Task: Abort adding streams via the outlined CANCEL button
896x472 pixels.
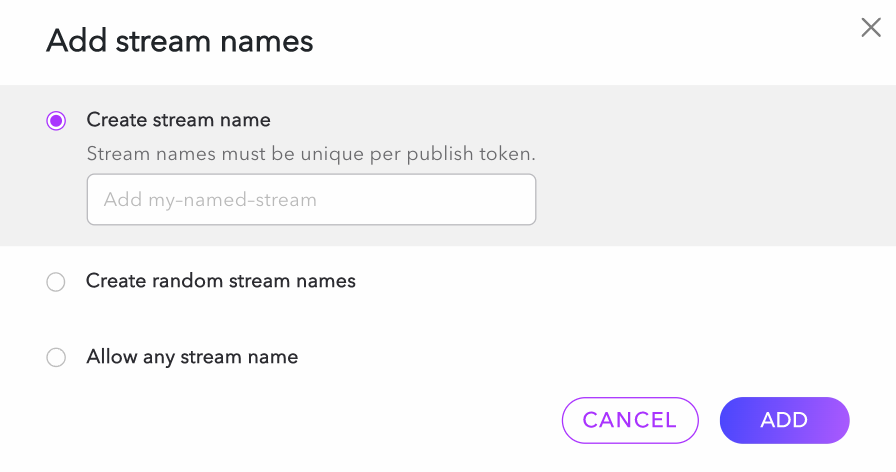Action: pyautogui.click(x=630, y=420)
